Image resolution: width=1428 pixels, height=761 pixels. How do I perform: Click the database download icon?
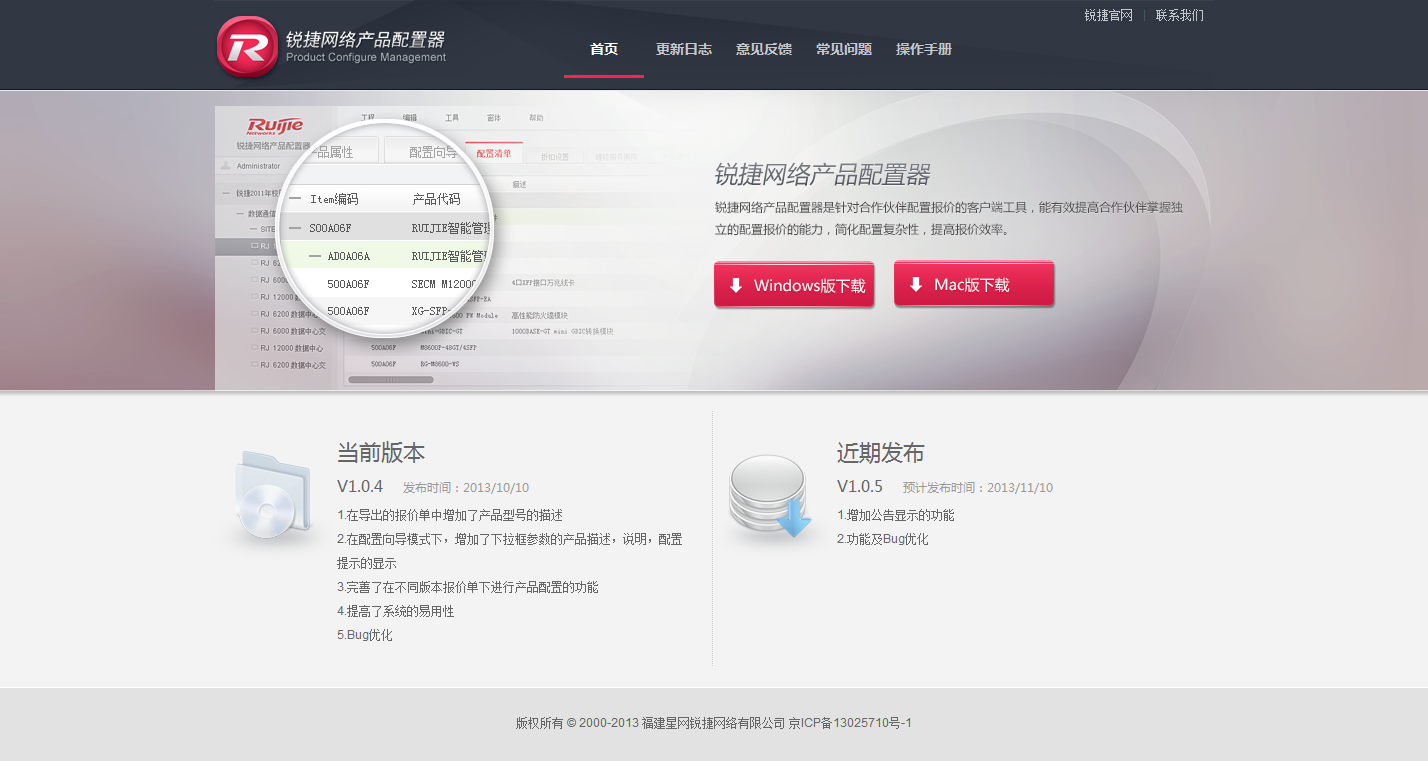[x=770, y=496]
